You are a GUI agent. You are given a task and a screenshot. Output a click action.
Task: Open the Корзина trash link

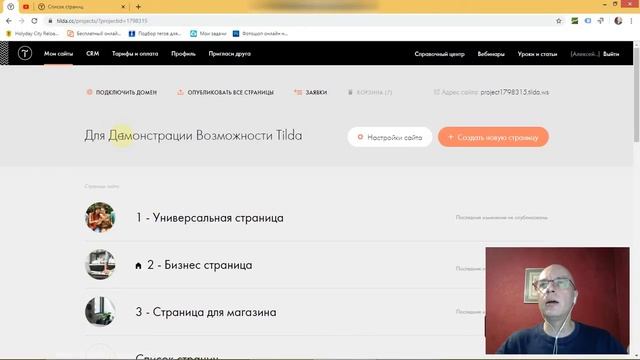tap(370, 92)
